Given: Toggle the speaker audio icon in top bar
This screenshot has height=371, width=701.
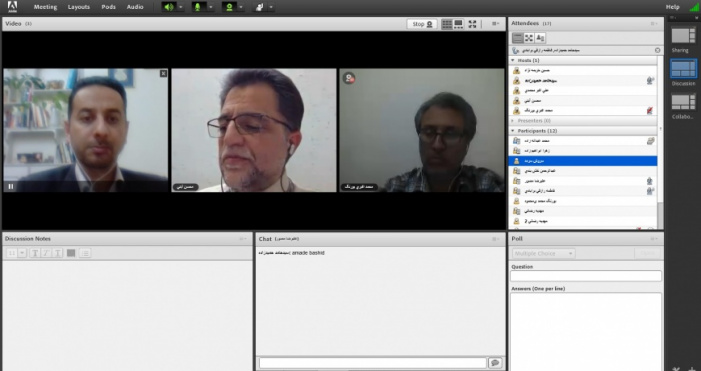Looking at the screenshot, I should pyautogui.click(x=169, y=7).
